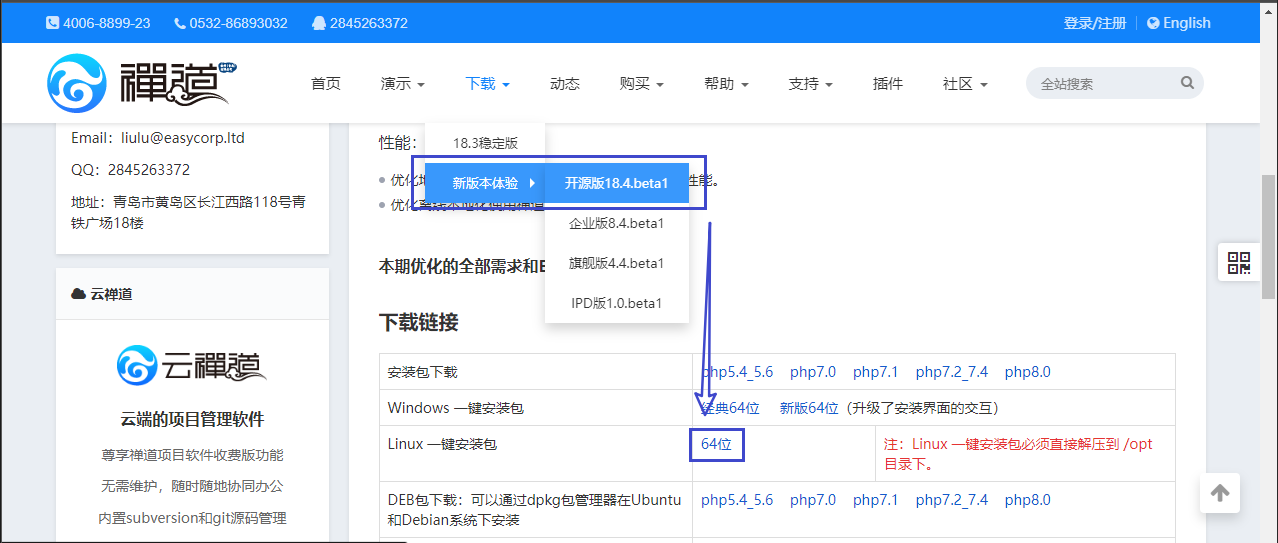
Task: Click the page vertical scrollbar thumb
Action: click(x=1268, y=210)
